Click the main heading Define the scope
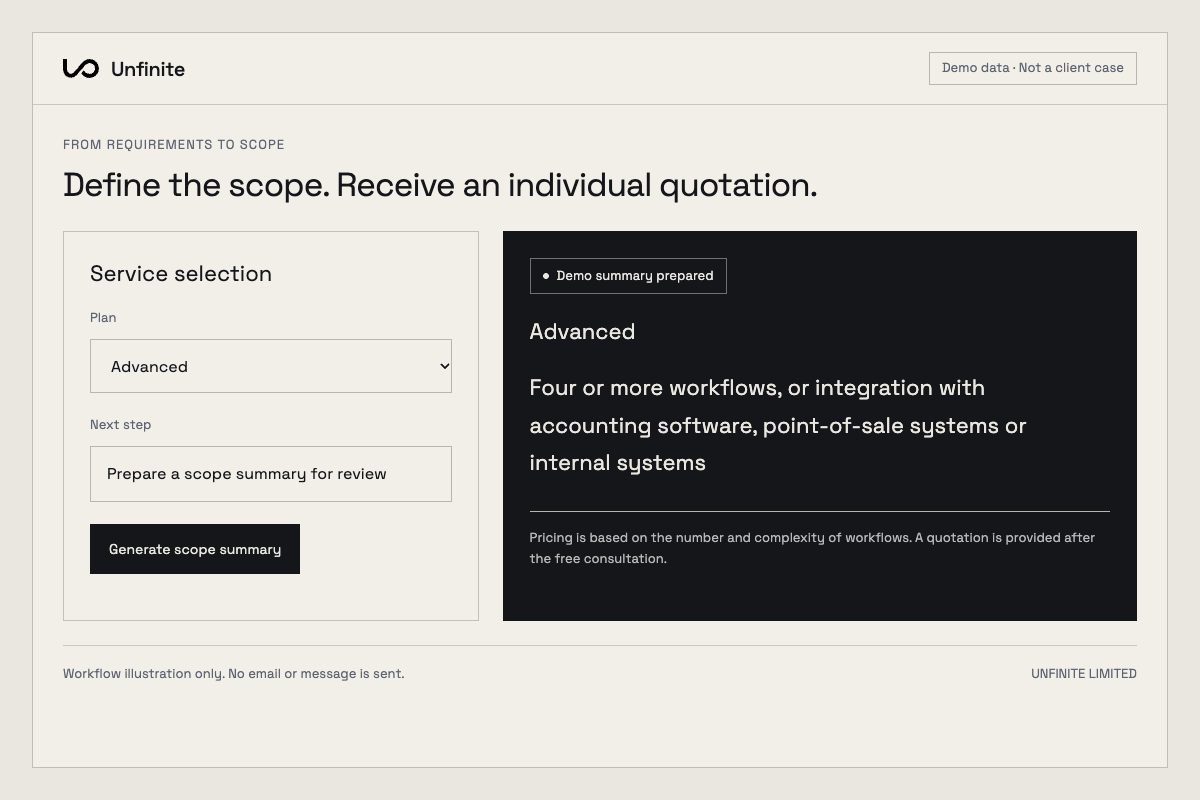 (440, 185)
